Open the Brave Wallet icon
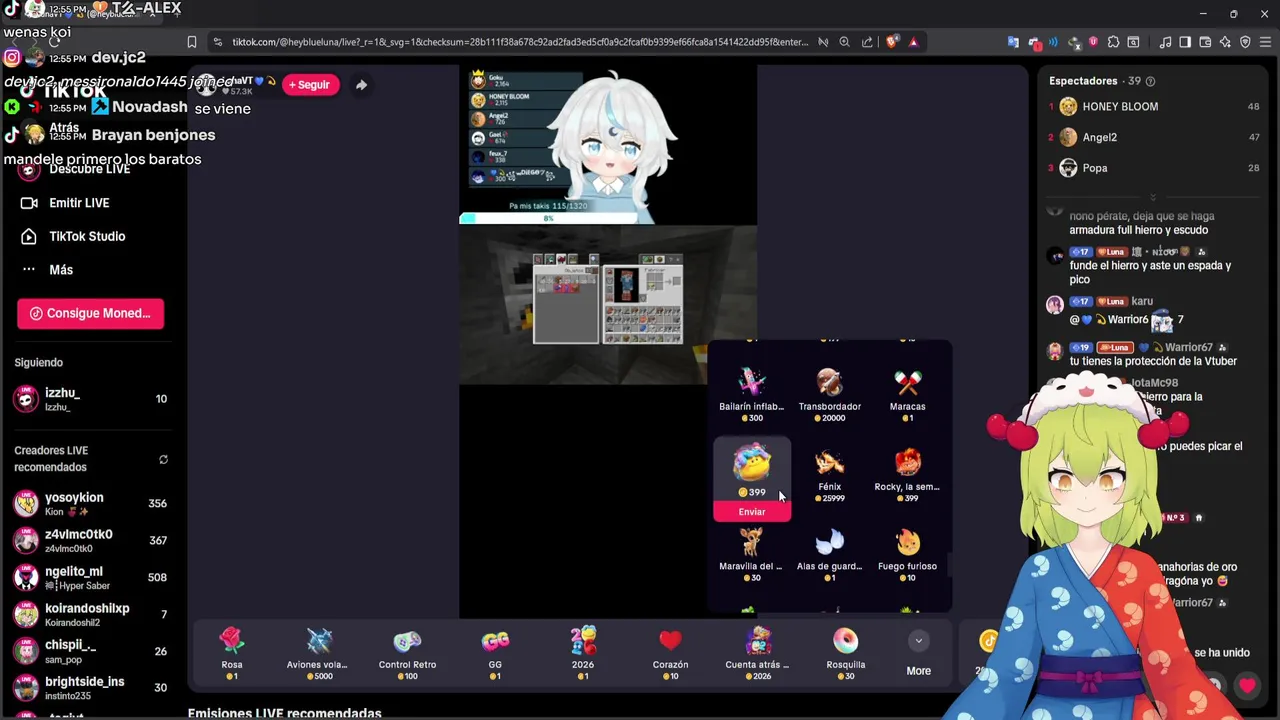This screenshot has width=1280, height=720. coord(1205,42)
